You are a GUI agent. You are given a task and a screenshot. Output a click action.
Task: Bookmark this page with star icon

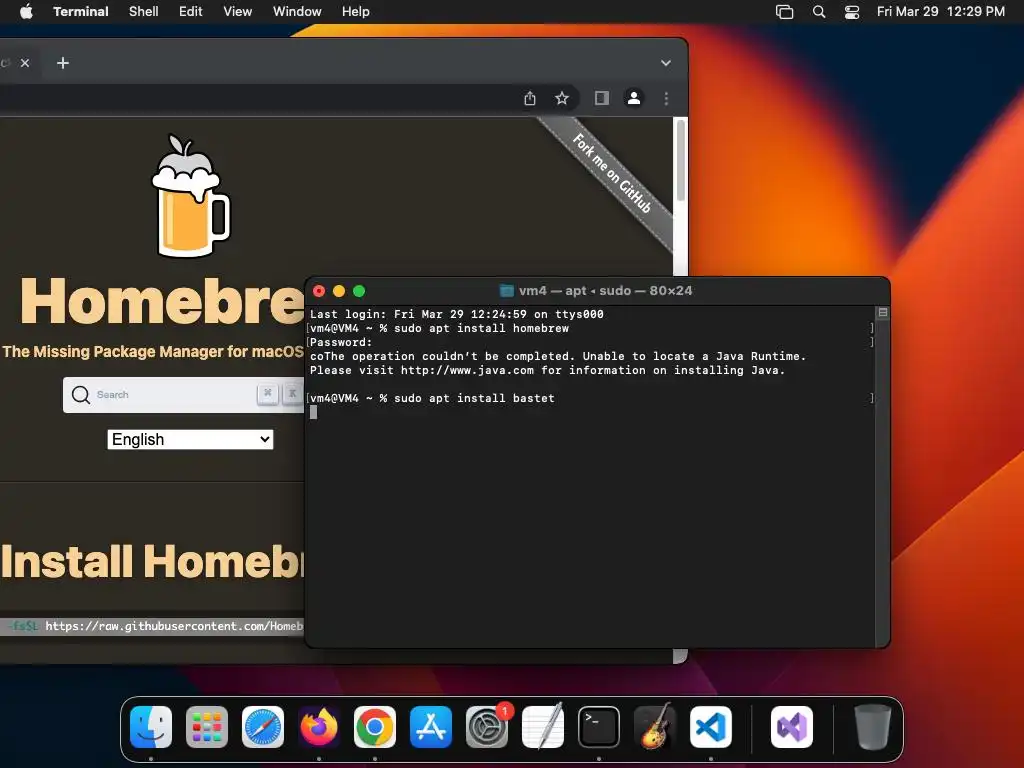coord(562,98)
